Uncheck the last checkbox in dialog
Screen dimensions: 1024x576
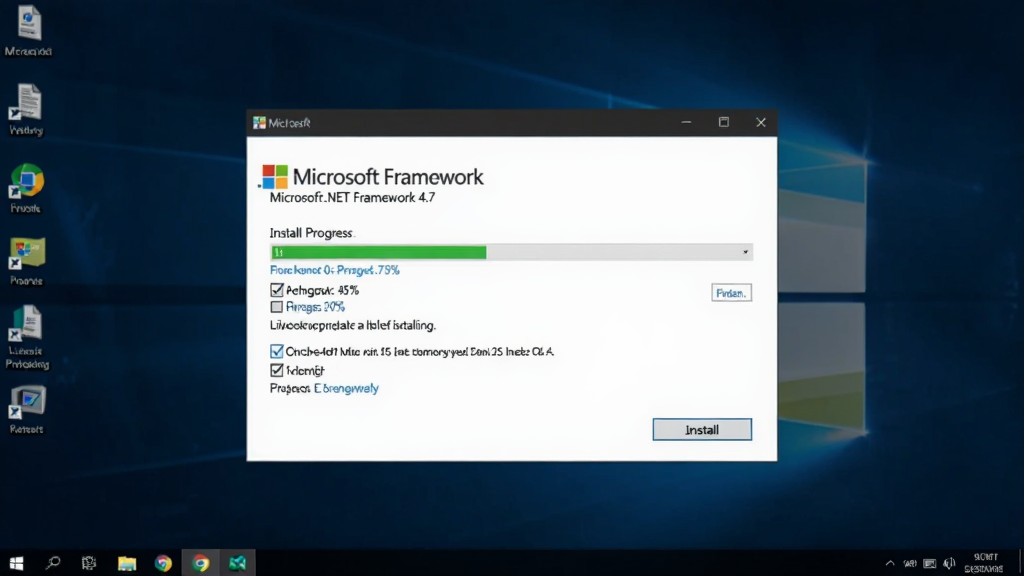point(277,370)
